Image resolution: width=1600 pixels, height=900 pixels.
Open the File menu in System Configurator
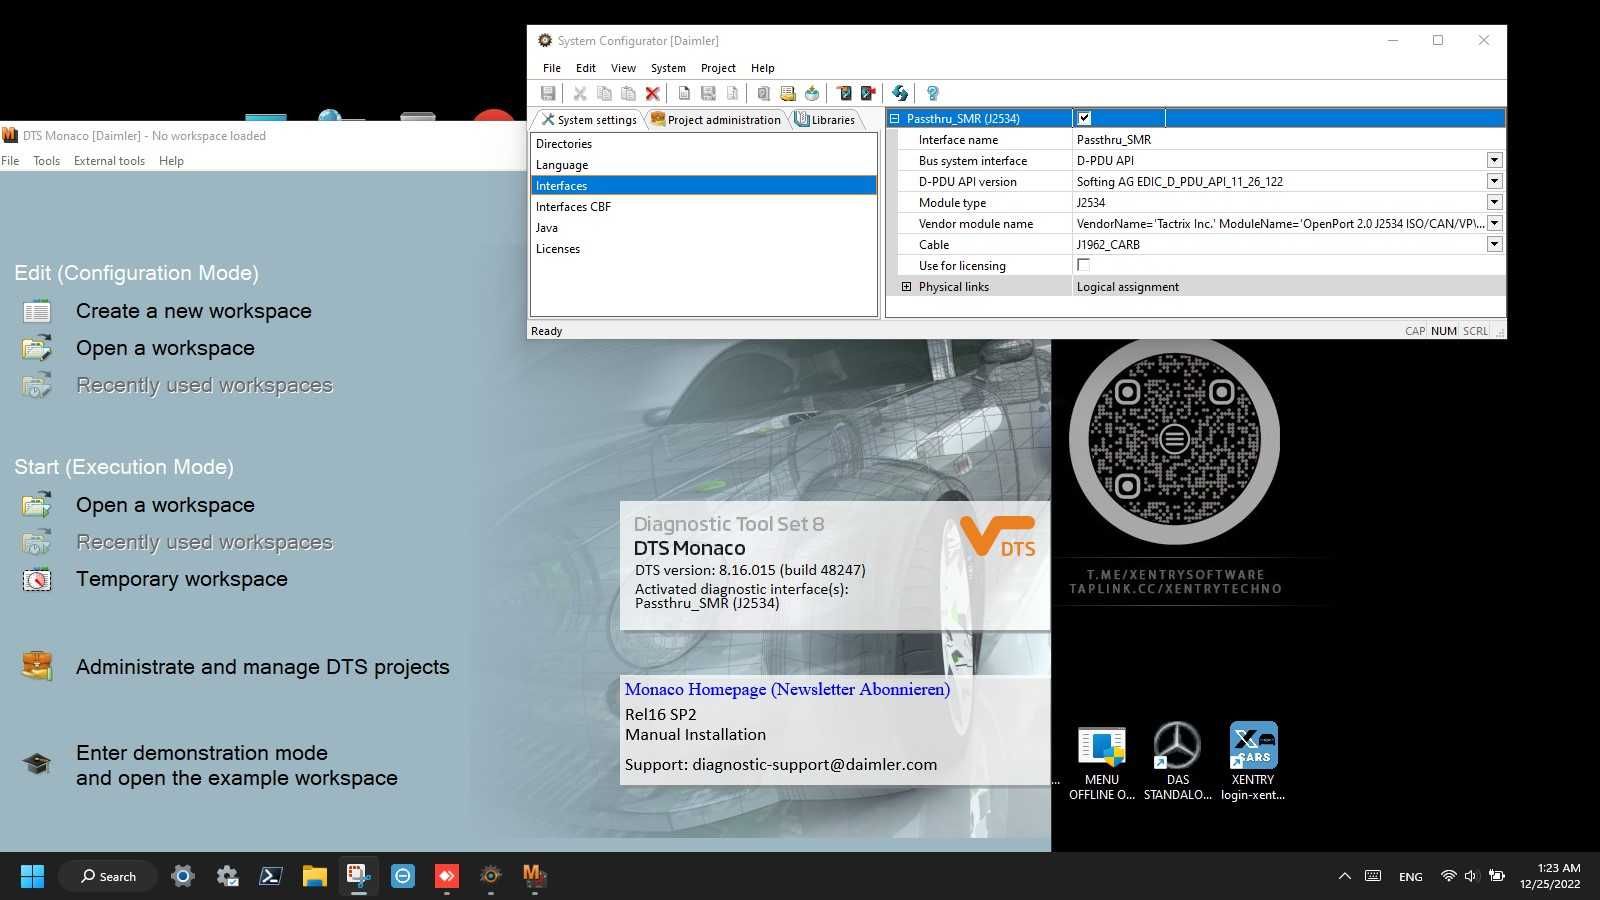pyautogui.click(x=552, y=68)
